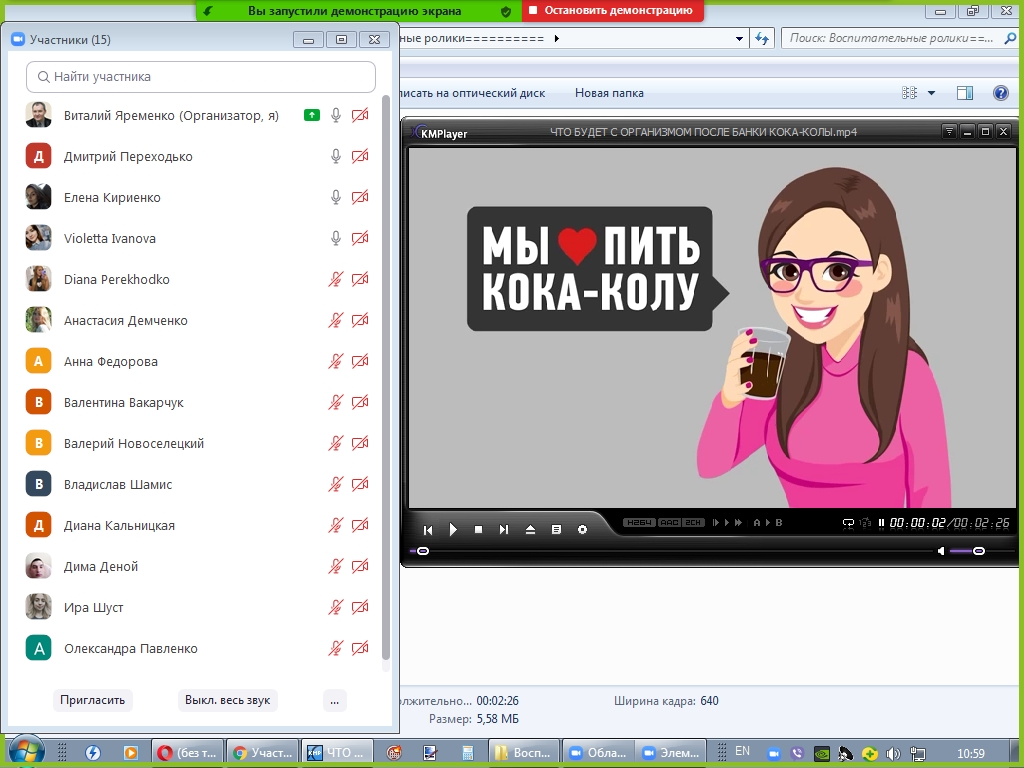Stop playback in KMPlayer
Viewport: 1024px width, 768px height.
(x=478, y=530)
